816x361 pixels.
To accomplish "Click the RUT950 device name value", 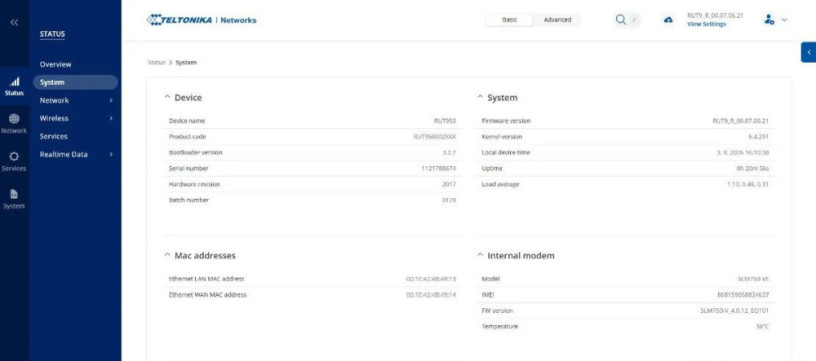I will pos(445,121).
